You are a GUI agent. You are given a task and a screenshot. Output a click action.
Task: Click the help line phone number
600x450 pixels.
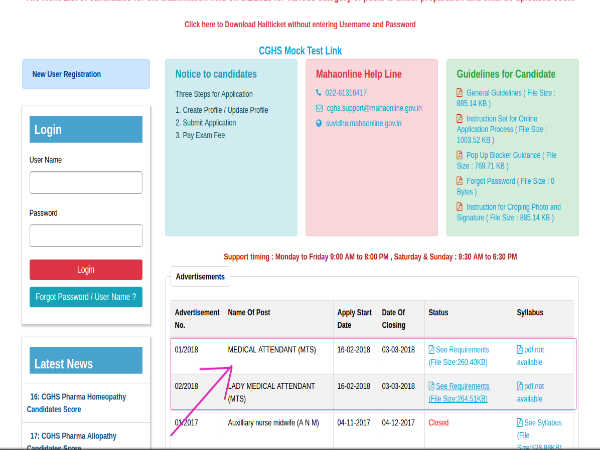tap(346, 93)
